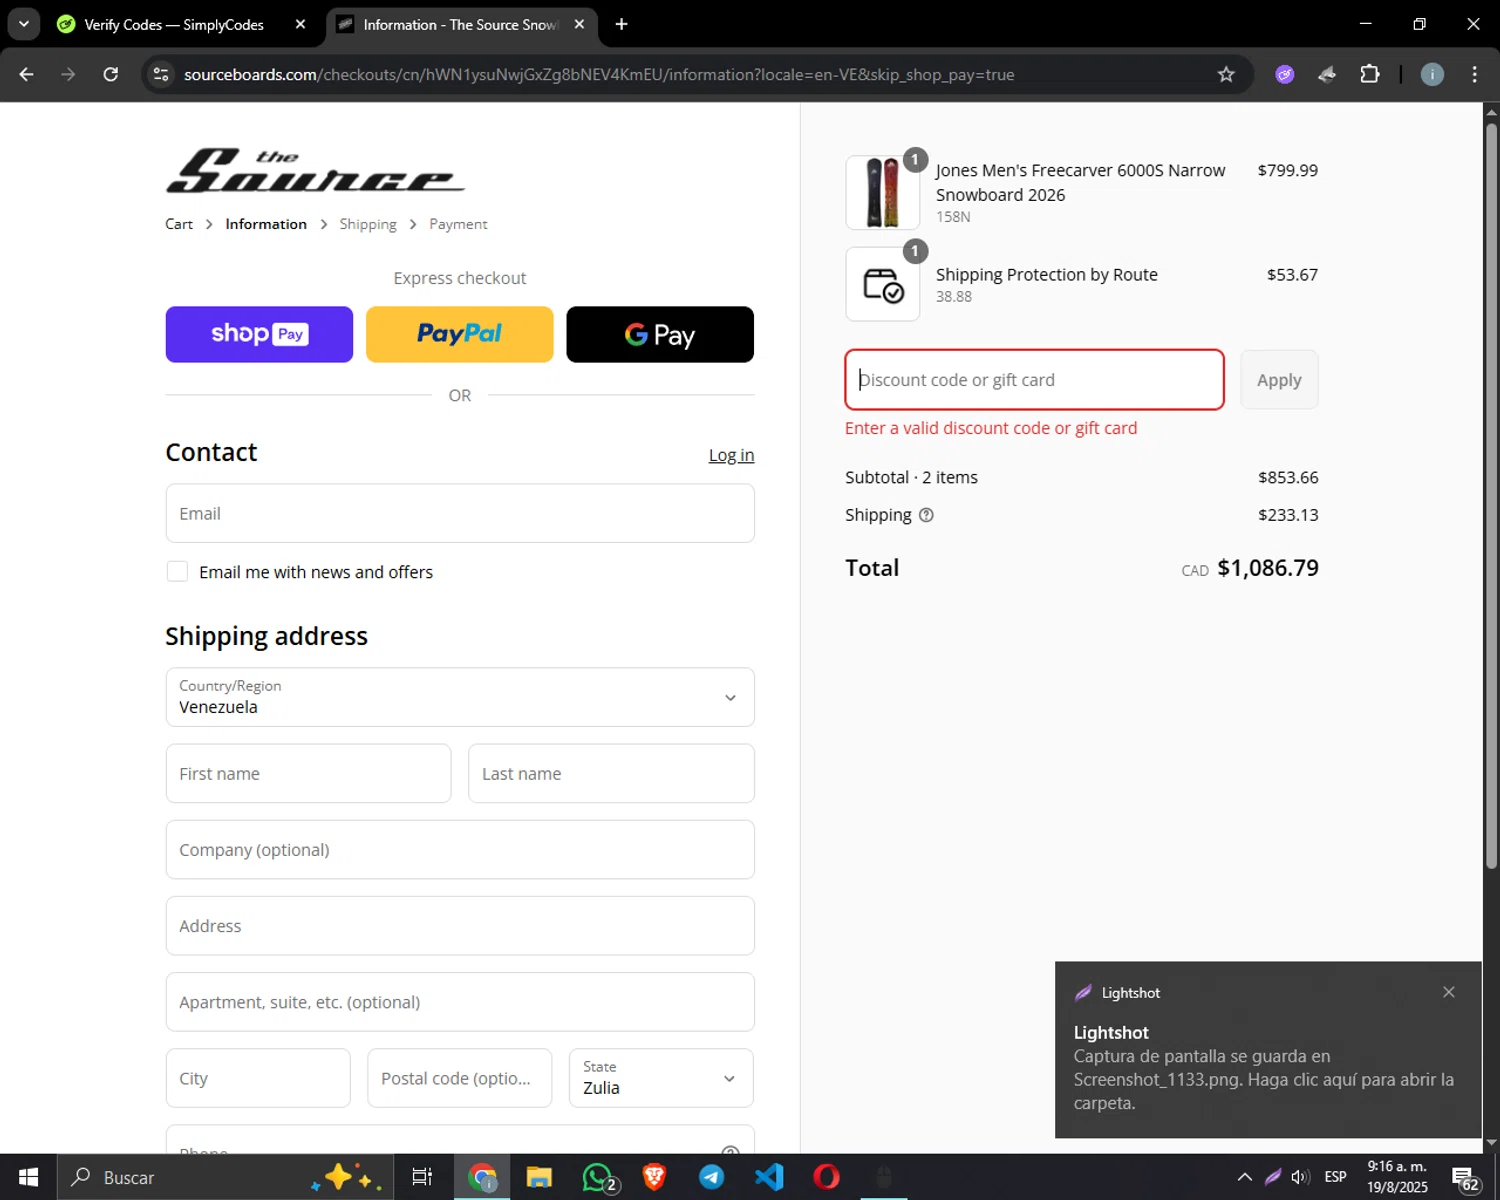1500x1200 pixels.
Task: Open the taskbar clock and date
Action: 1397,1177
